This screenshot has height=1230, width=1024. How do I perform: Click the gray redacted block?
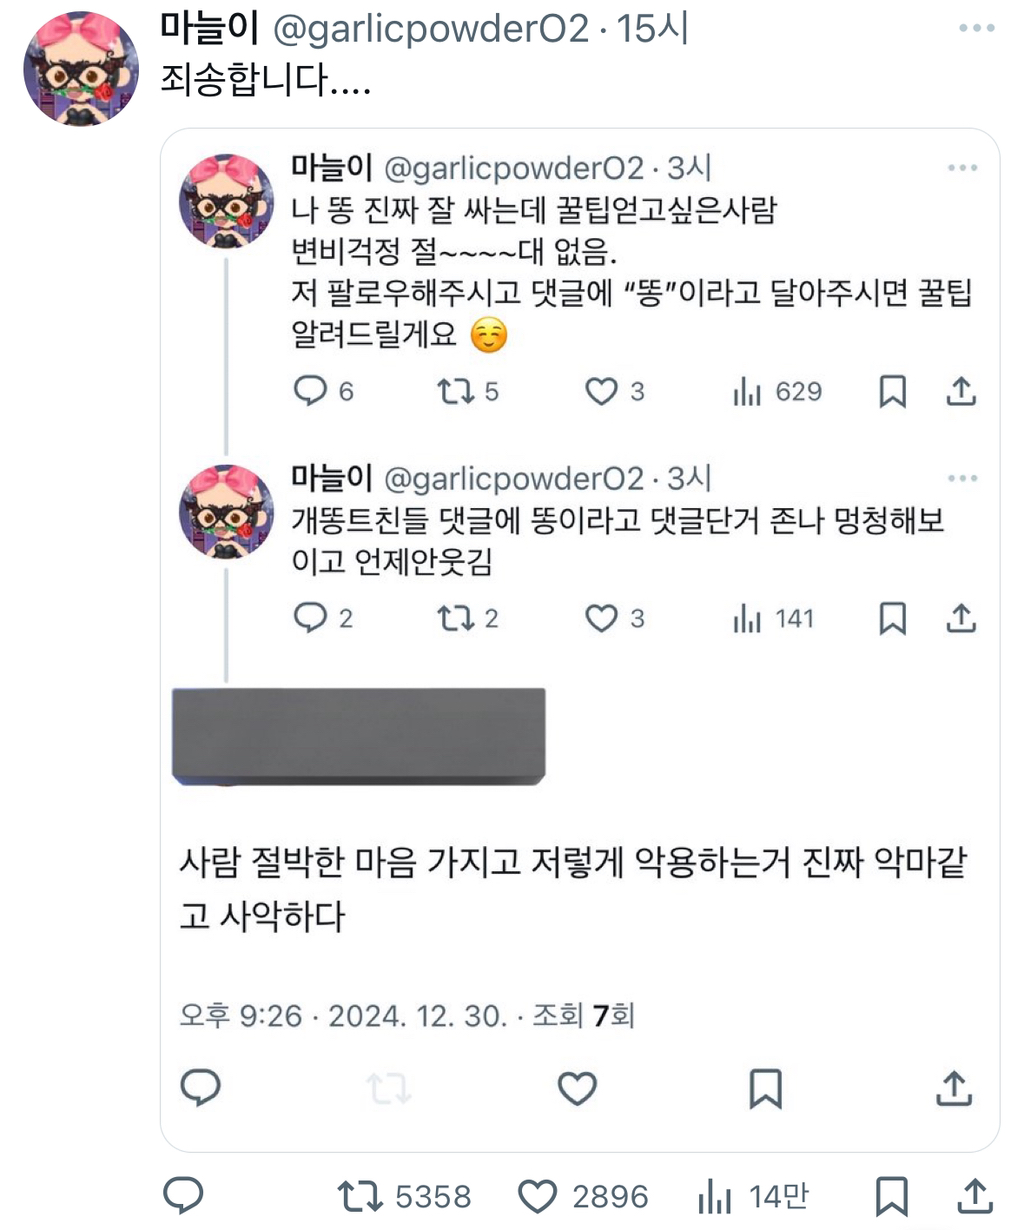[x=359, y=735]
